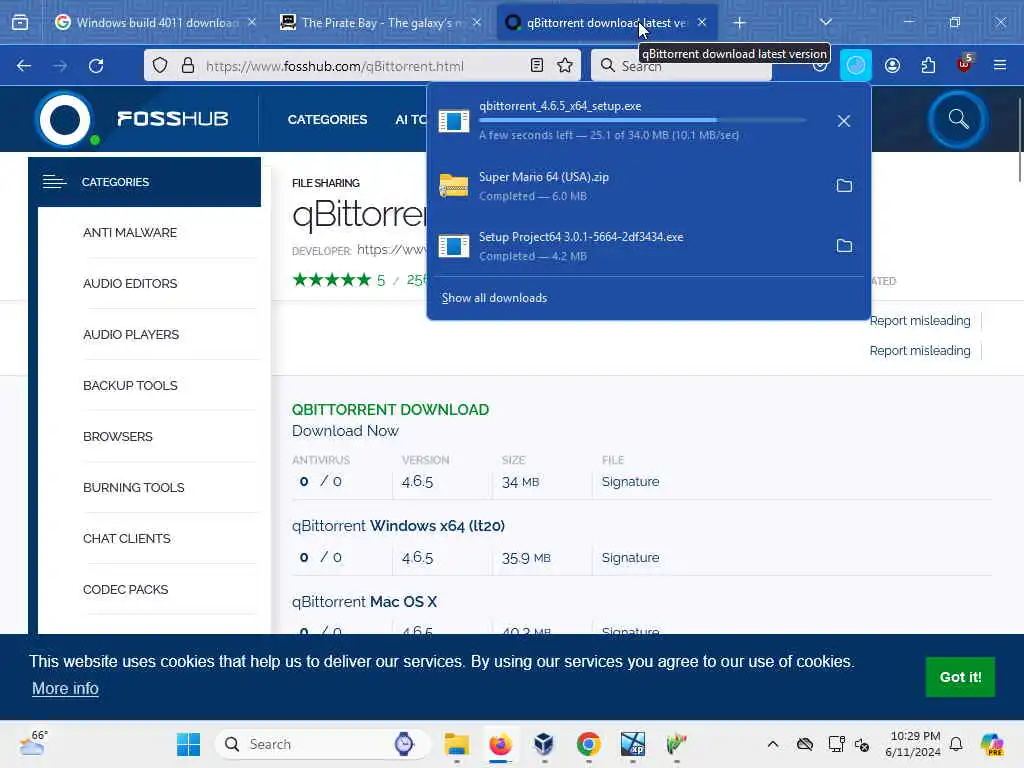The width and height of the screenshot is (1024, 768).
Task: Click the second Report misleading link
Action: click(920, 351)
